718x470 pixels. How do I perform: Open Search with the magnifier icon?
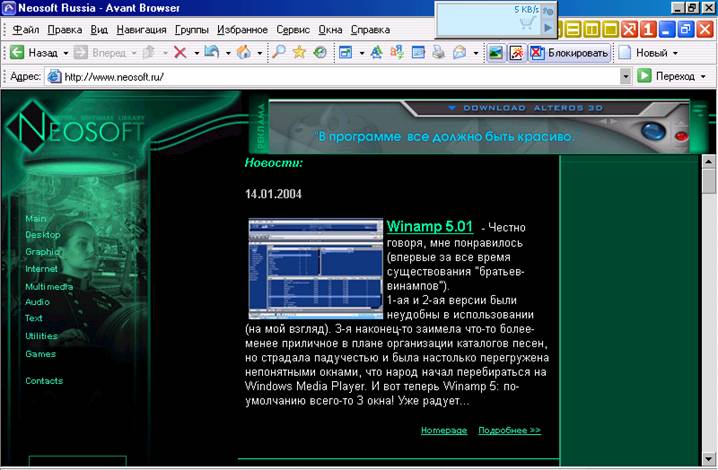point(278,52)
